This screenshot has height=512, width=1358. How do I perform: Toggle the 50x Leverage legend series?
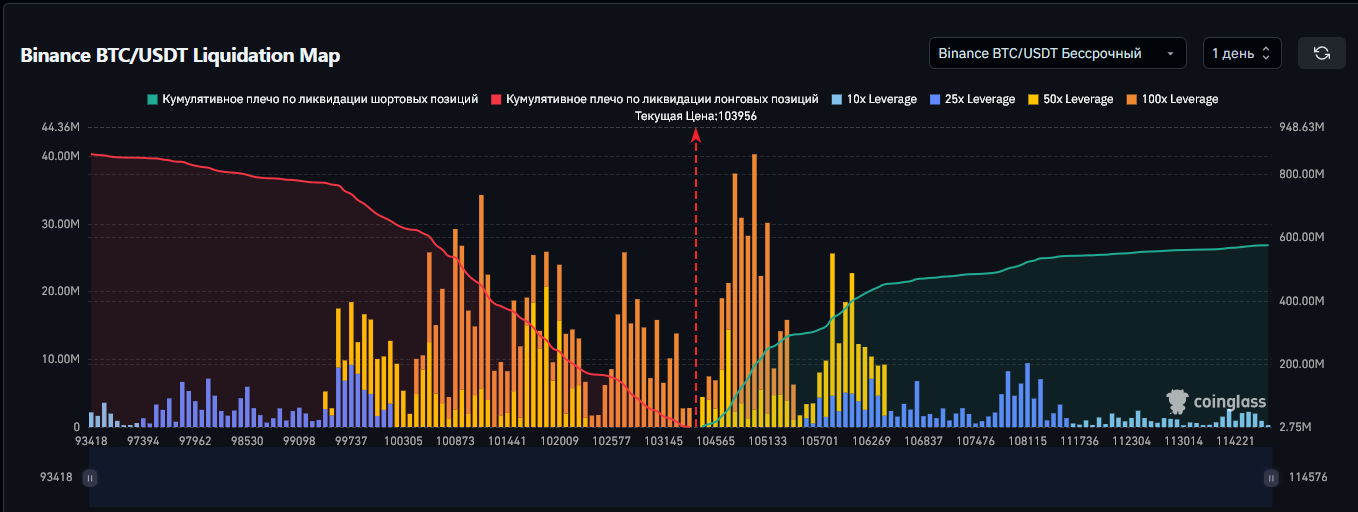(1070, 99)
